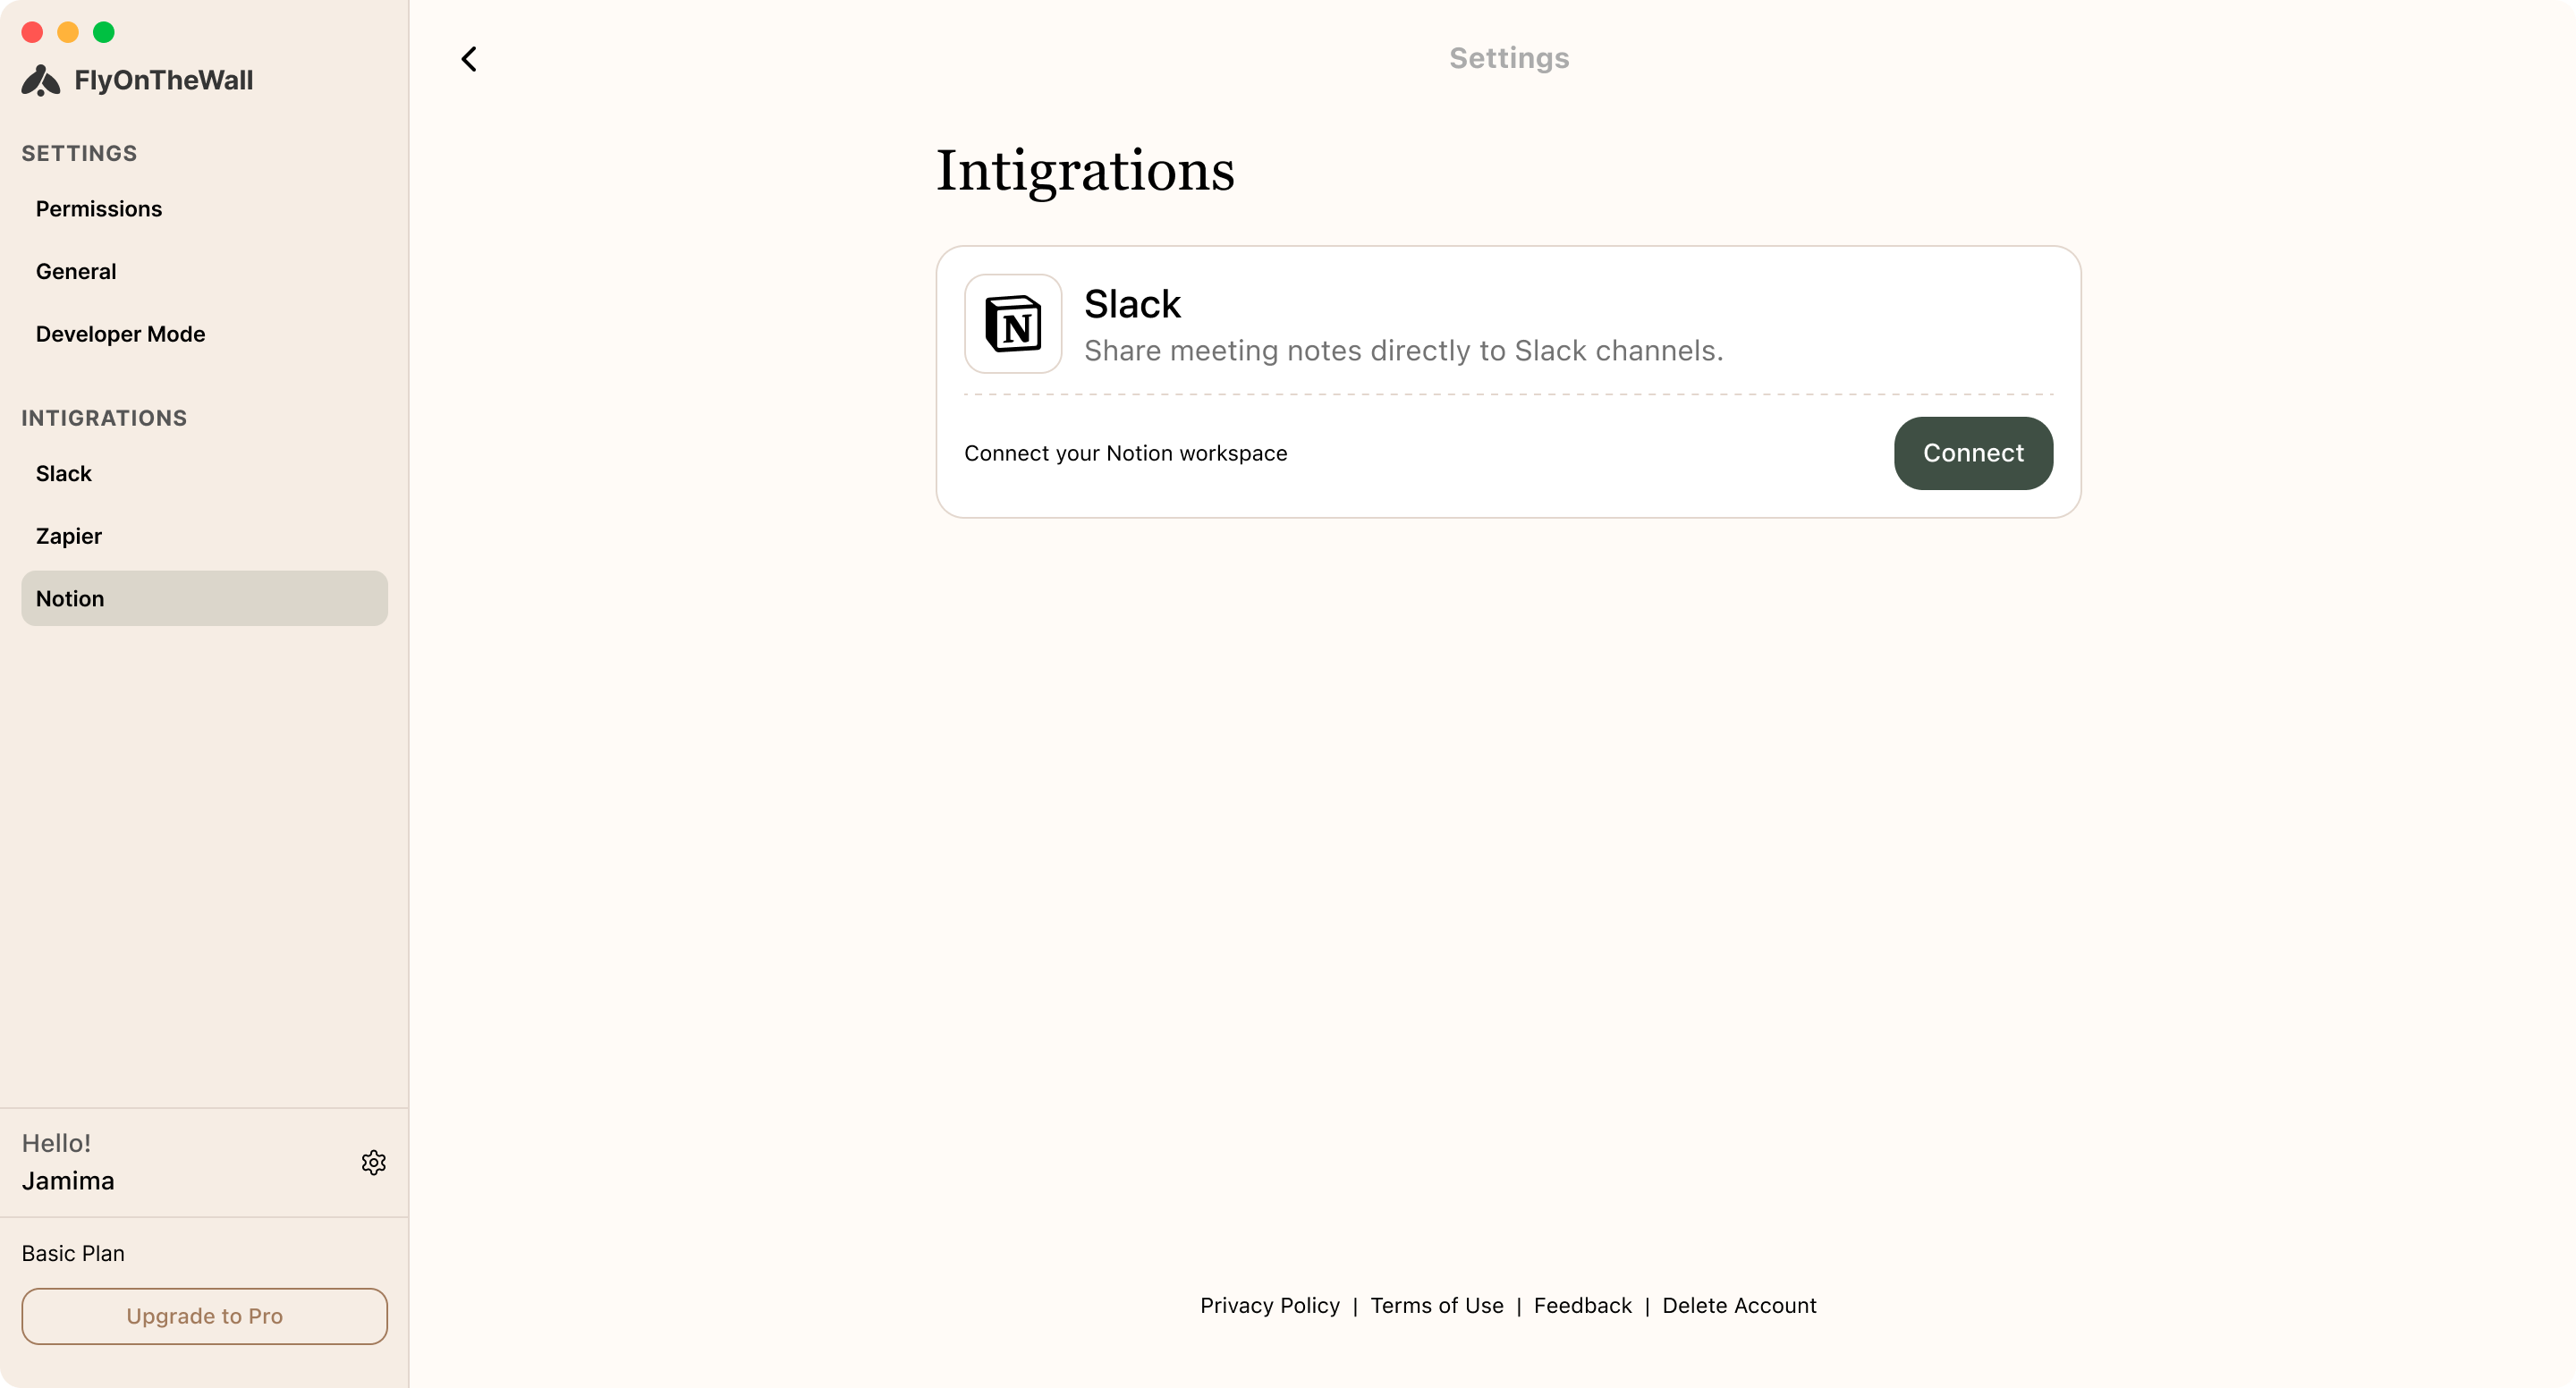Click the Delete Account link
This screenshot has height=1388, width=2576.
coord(1739,1305)
